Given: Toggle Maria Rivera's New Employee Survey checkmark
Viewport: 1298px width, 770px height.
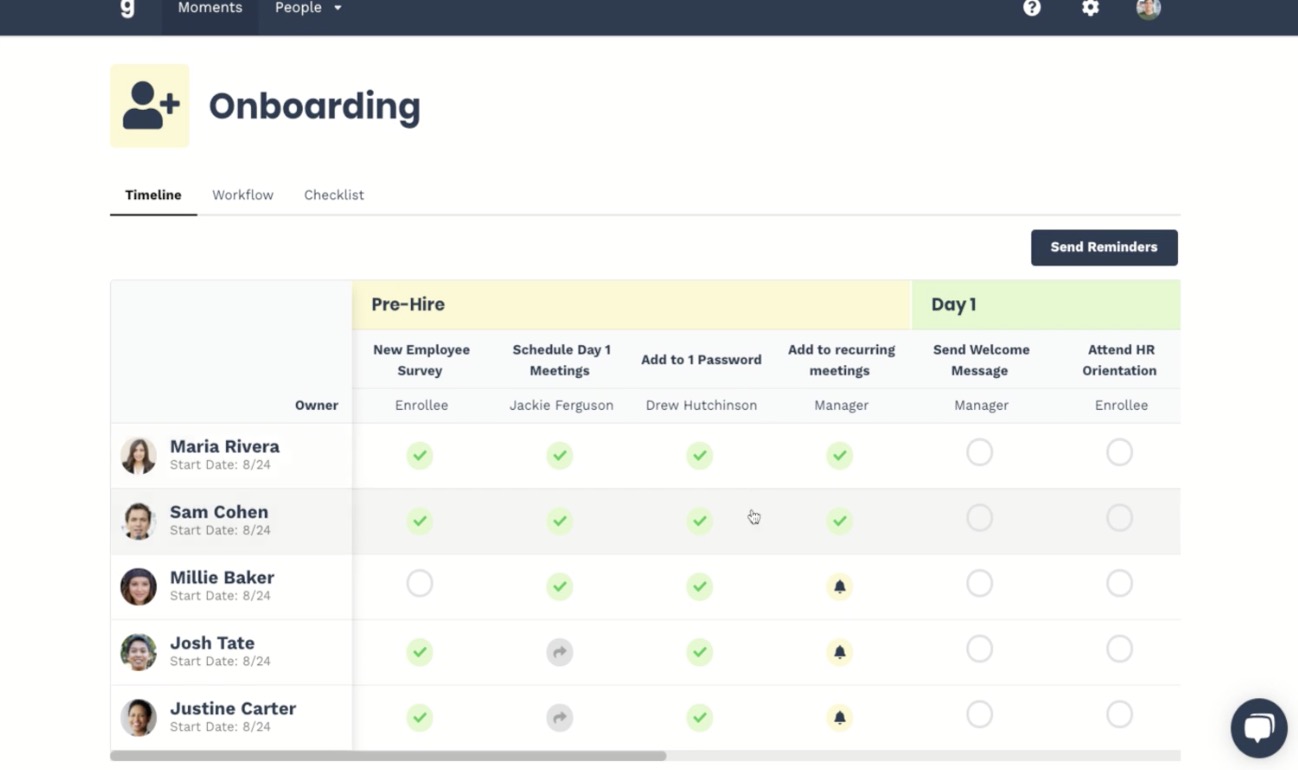Looking at the screenshot, I should click(420, 456).
